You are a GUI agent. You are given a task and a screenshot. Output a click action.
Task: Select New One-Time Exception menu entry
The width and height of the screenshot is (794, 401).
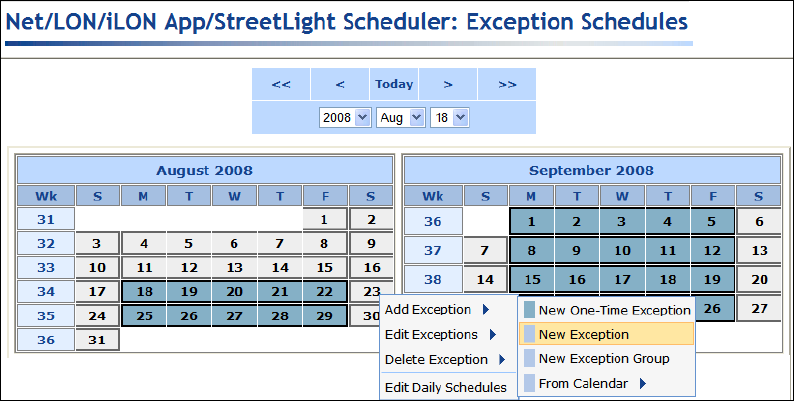[614, 310]
